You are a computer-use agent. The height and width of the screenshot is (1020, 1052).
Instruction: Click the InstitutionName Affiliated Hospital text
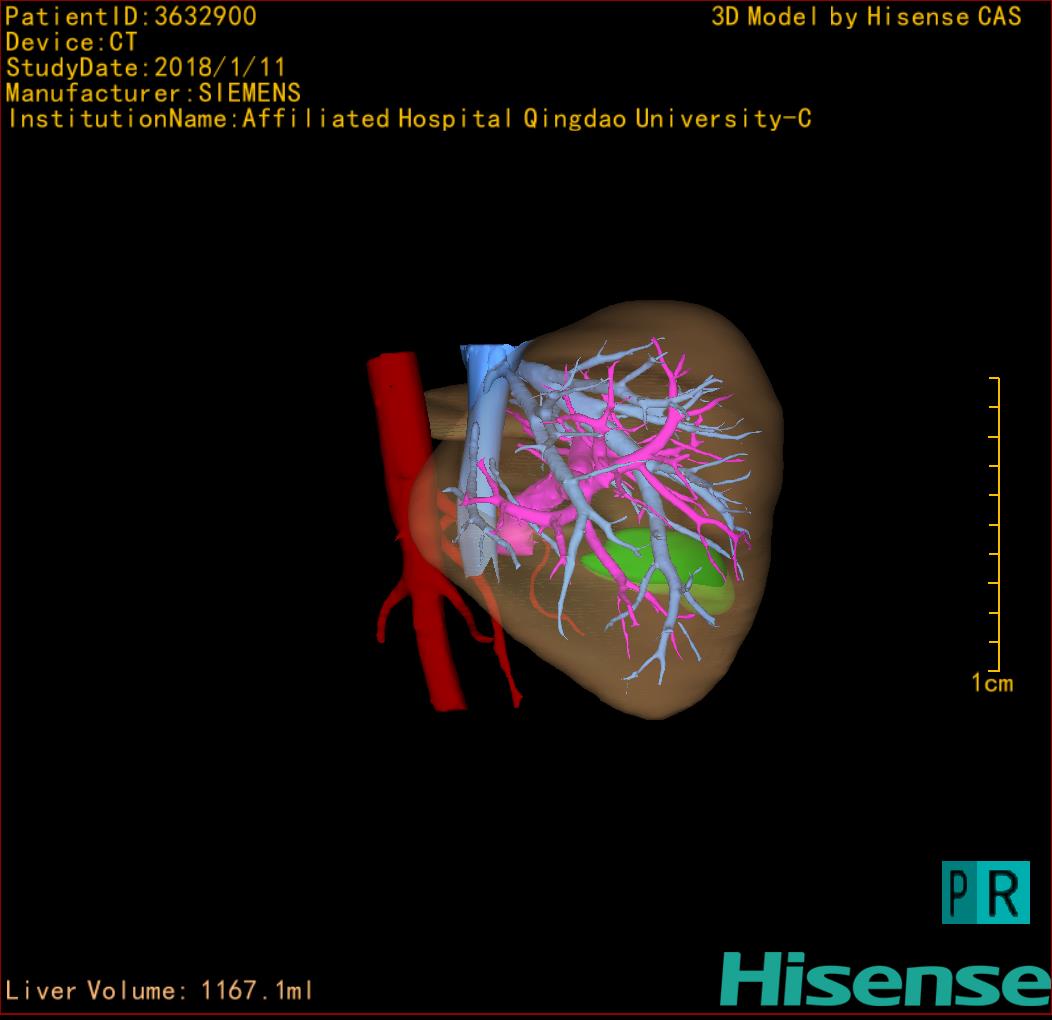pos(409,119)
